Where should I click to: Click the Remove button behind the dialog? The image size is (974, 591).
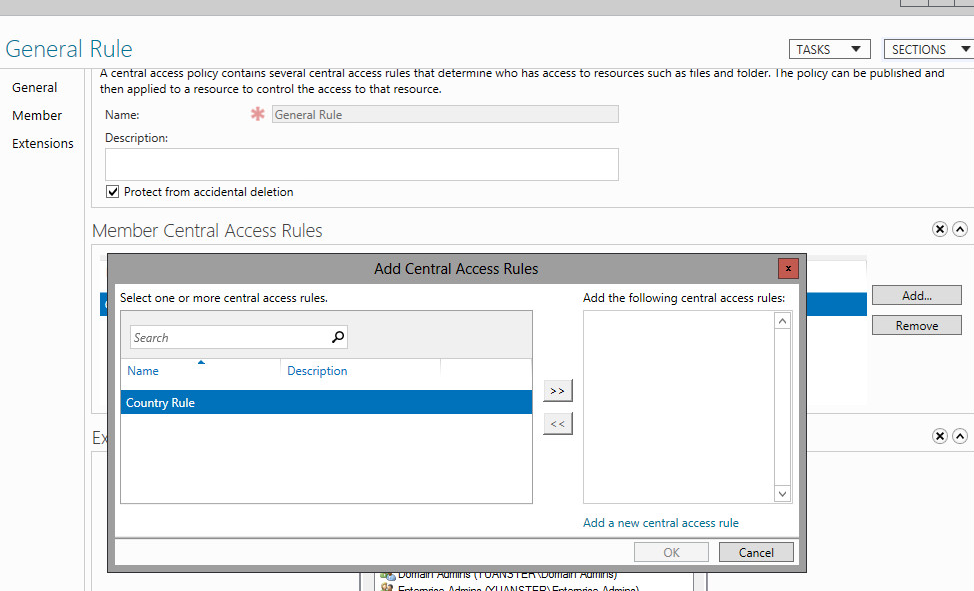(x=916, y=325)
